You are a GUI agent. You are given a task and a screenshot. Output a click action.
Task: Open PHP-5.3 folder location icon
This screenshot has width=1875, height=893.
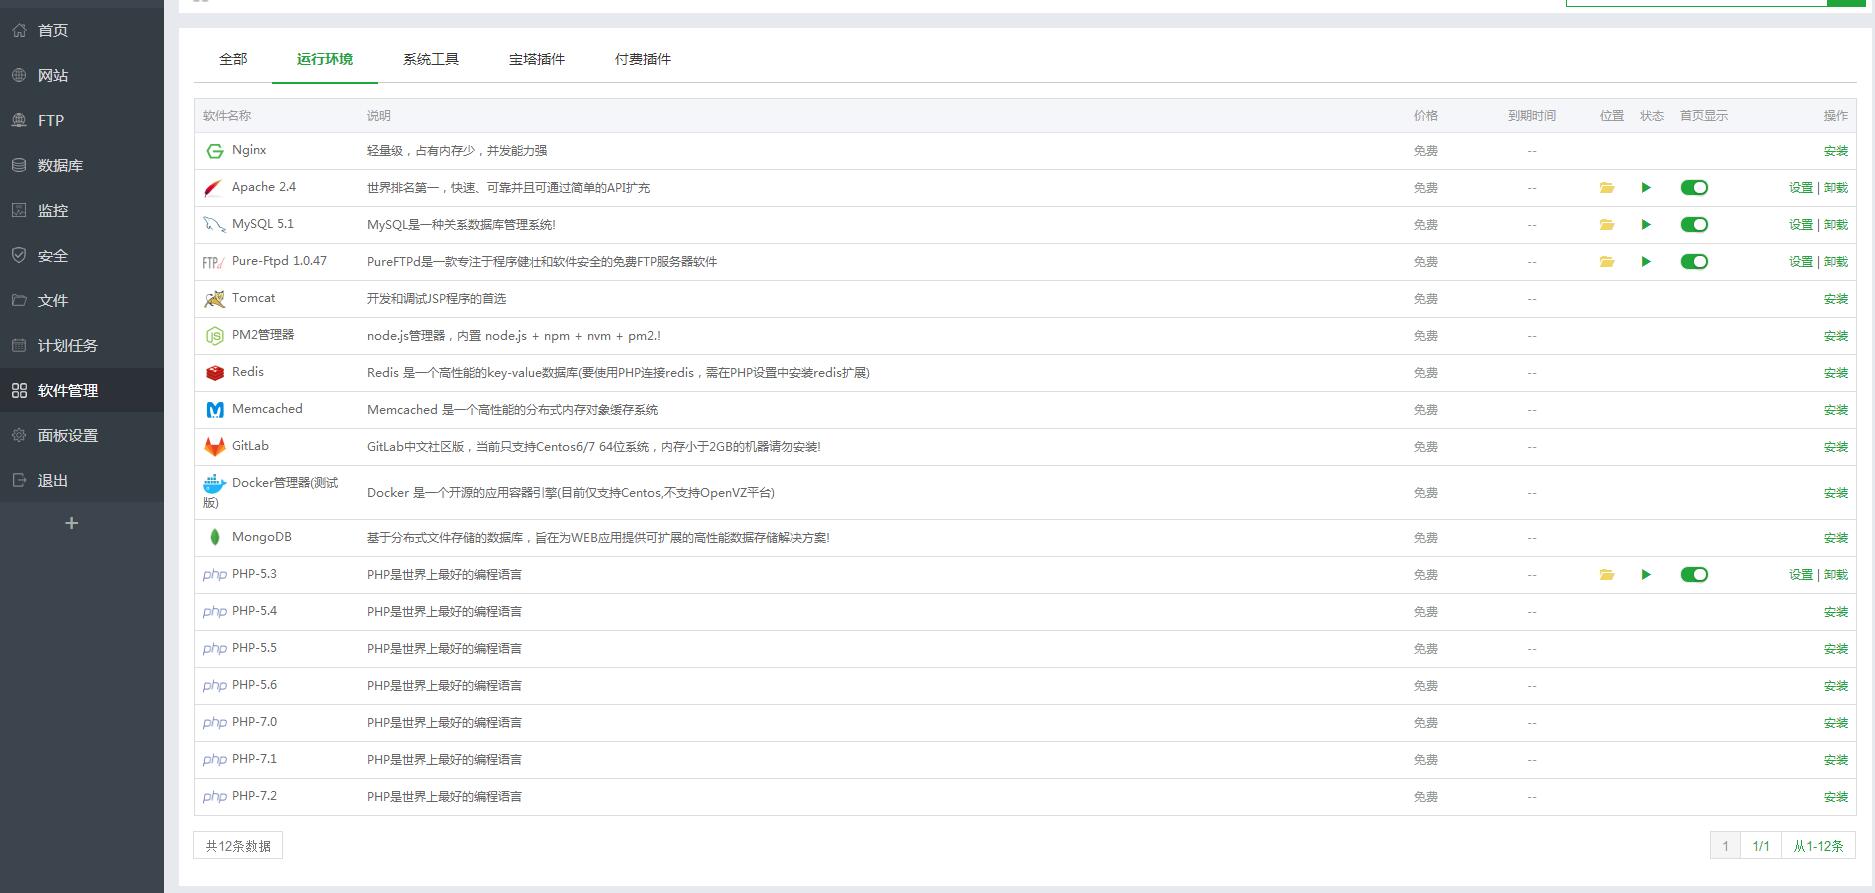[1607, 575]
